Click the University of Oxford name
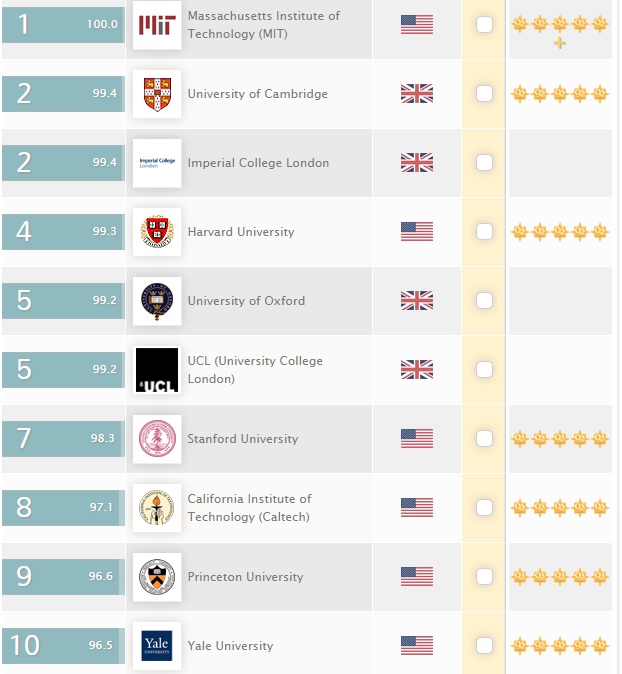The height and width of the screenshot is (674, 622). [246, 301]
